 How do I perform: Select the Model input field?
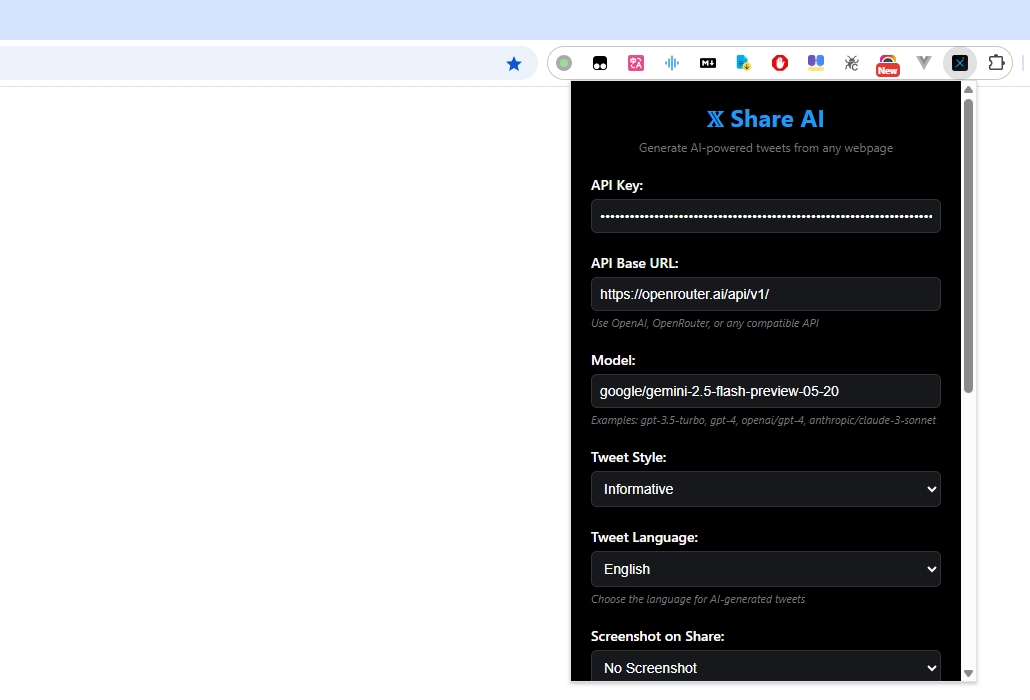765,391
